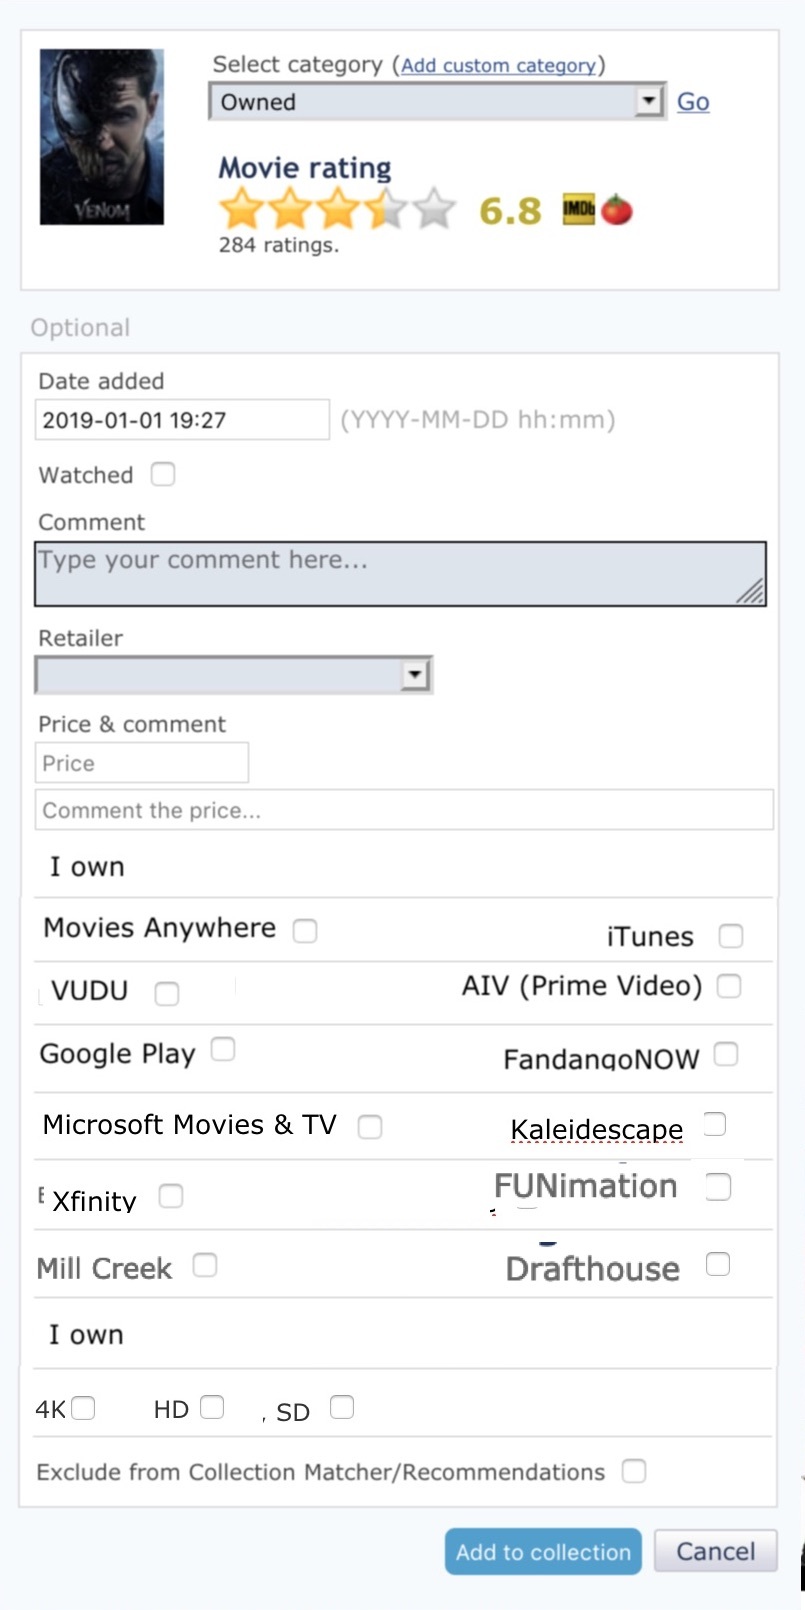This screenshot has width=805, height=1610.
Task: Toggle the Watched checkbox
Action: [x=163, y=474]
